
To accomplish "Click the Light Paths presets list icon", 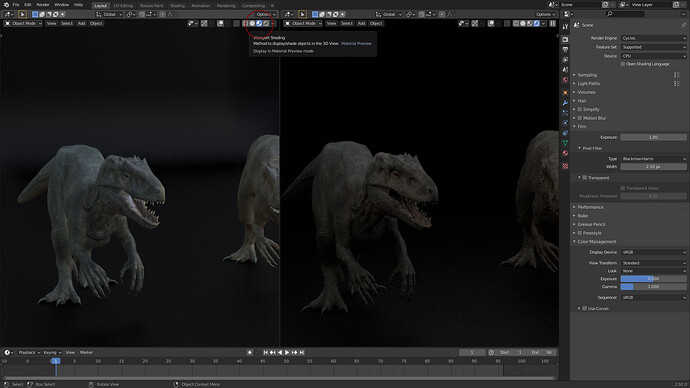I will [x=676, y=84].
